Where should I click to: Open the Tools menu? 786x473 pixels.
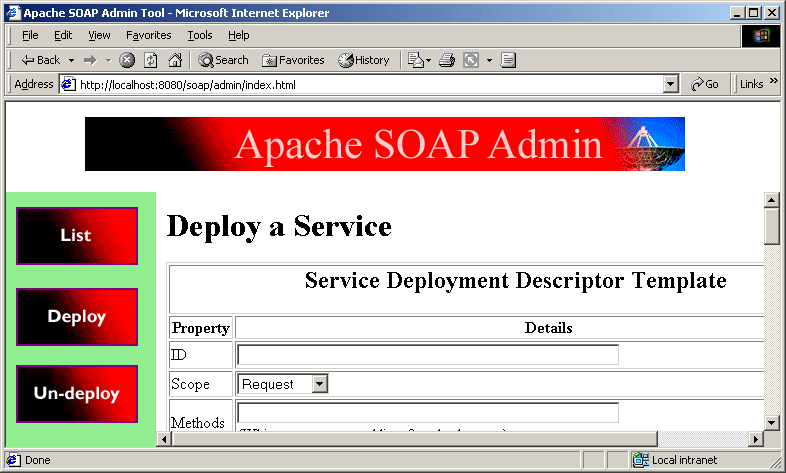pos(200,35)
